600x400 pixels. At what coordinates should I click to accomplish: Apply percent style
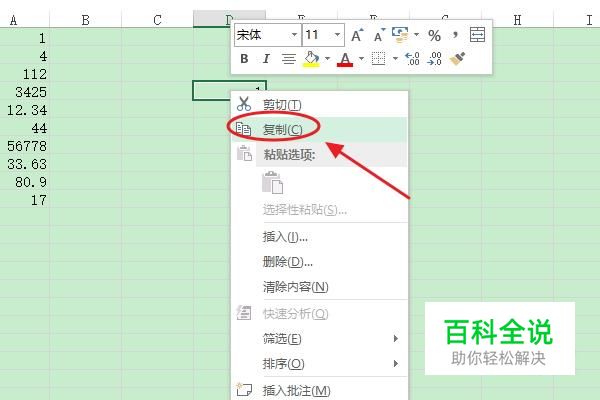point(434,36)
